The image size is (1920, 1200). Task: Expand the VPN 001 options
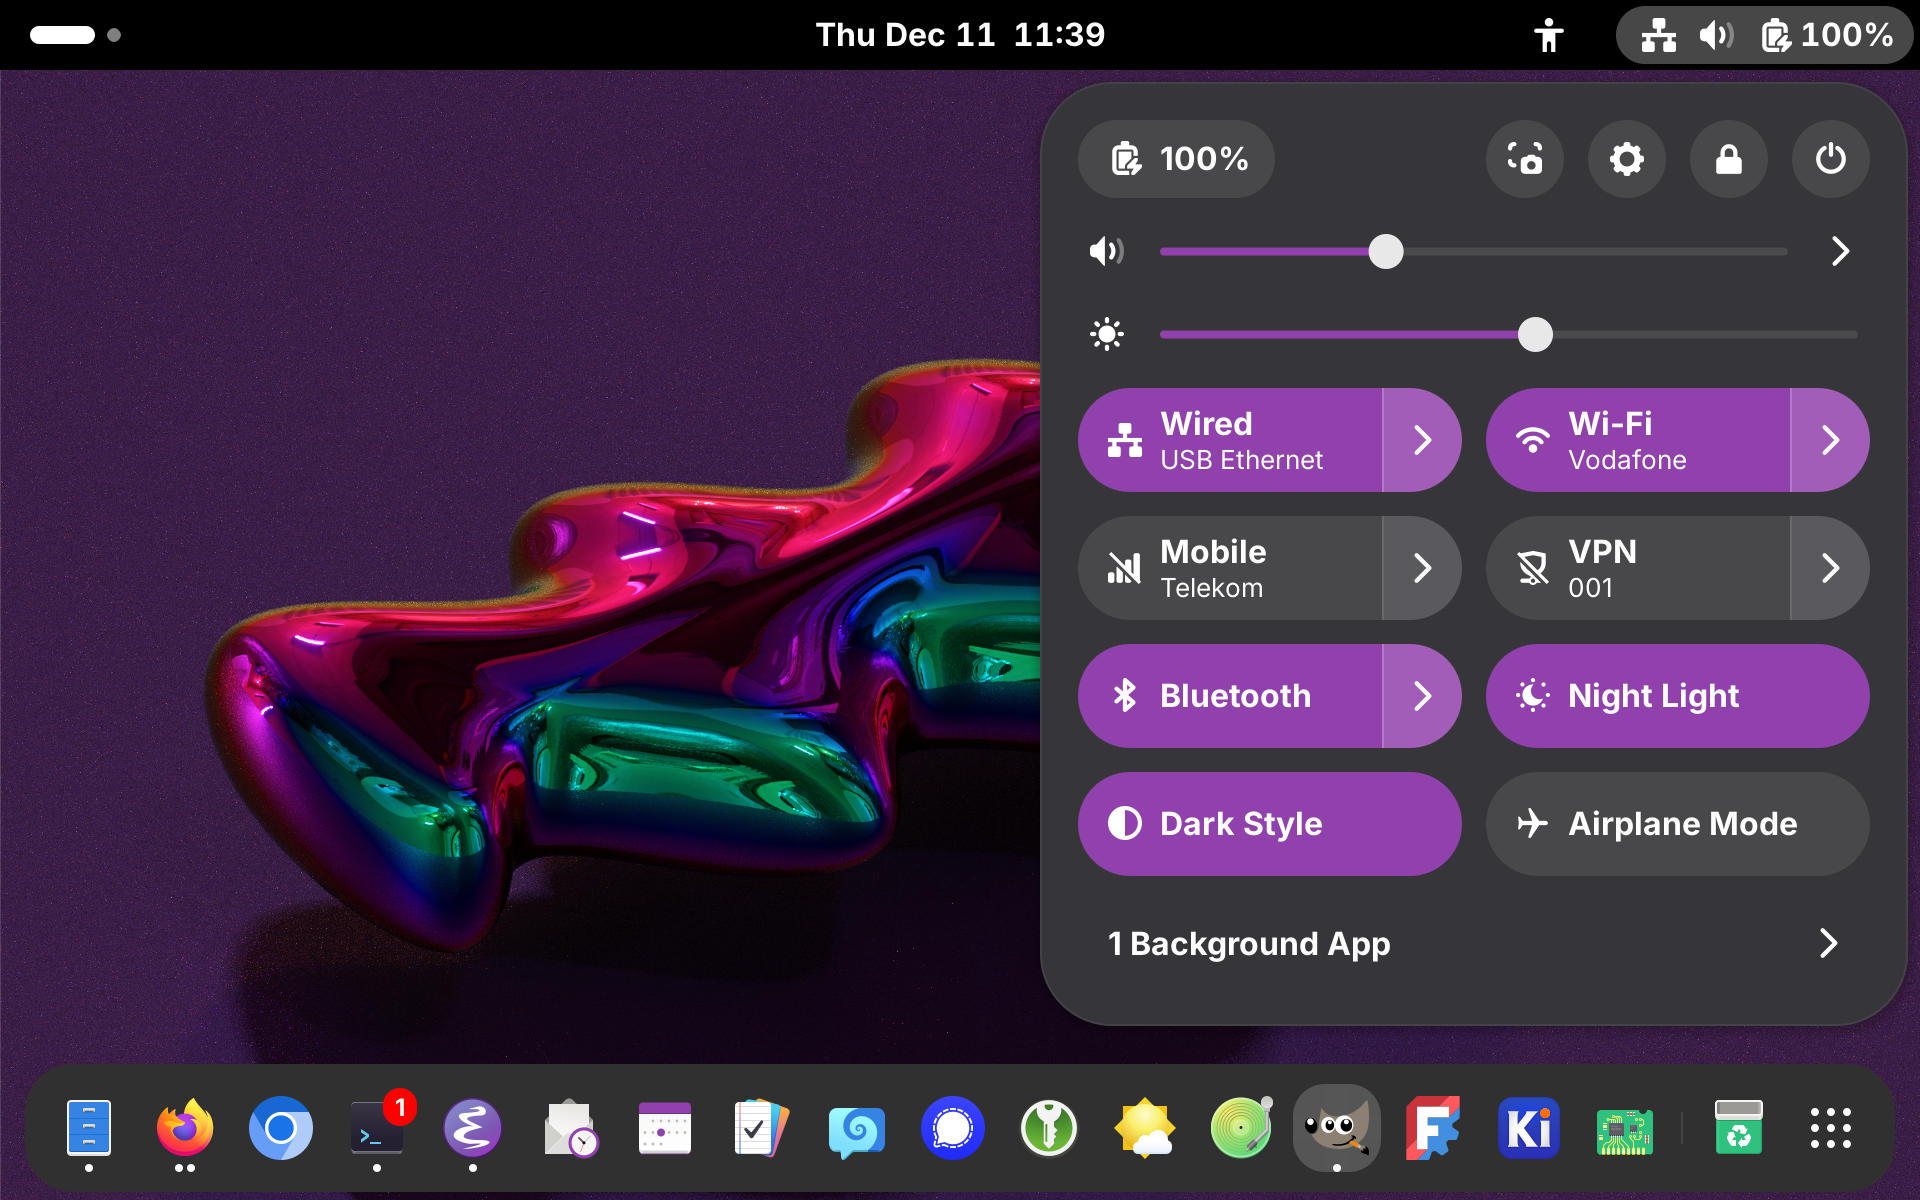pyautogui.click(x=1831, y=567)
